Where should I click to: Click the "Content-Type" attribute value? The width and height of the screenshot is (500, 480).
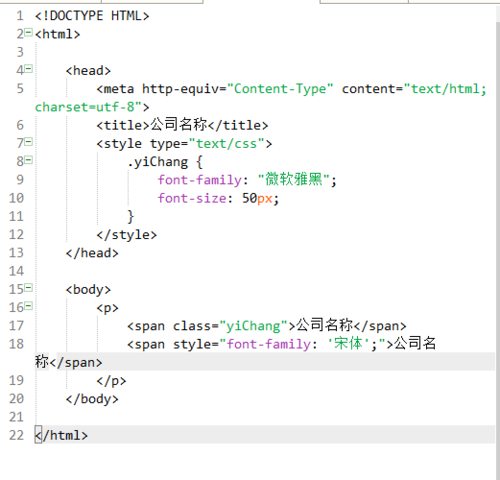pos(280,89)
